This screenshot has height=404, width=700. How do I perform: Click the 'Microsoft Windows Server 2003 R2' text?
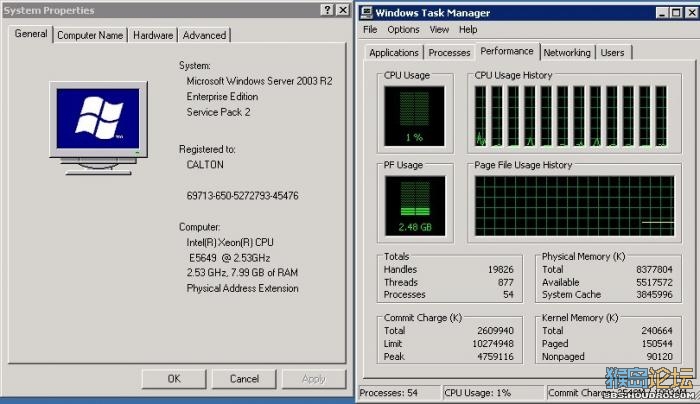point(259,81)
